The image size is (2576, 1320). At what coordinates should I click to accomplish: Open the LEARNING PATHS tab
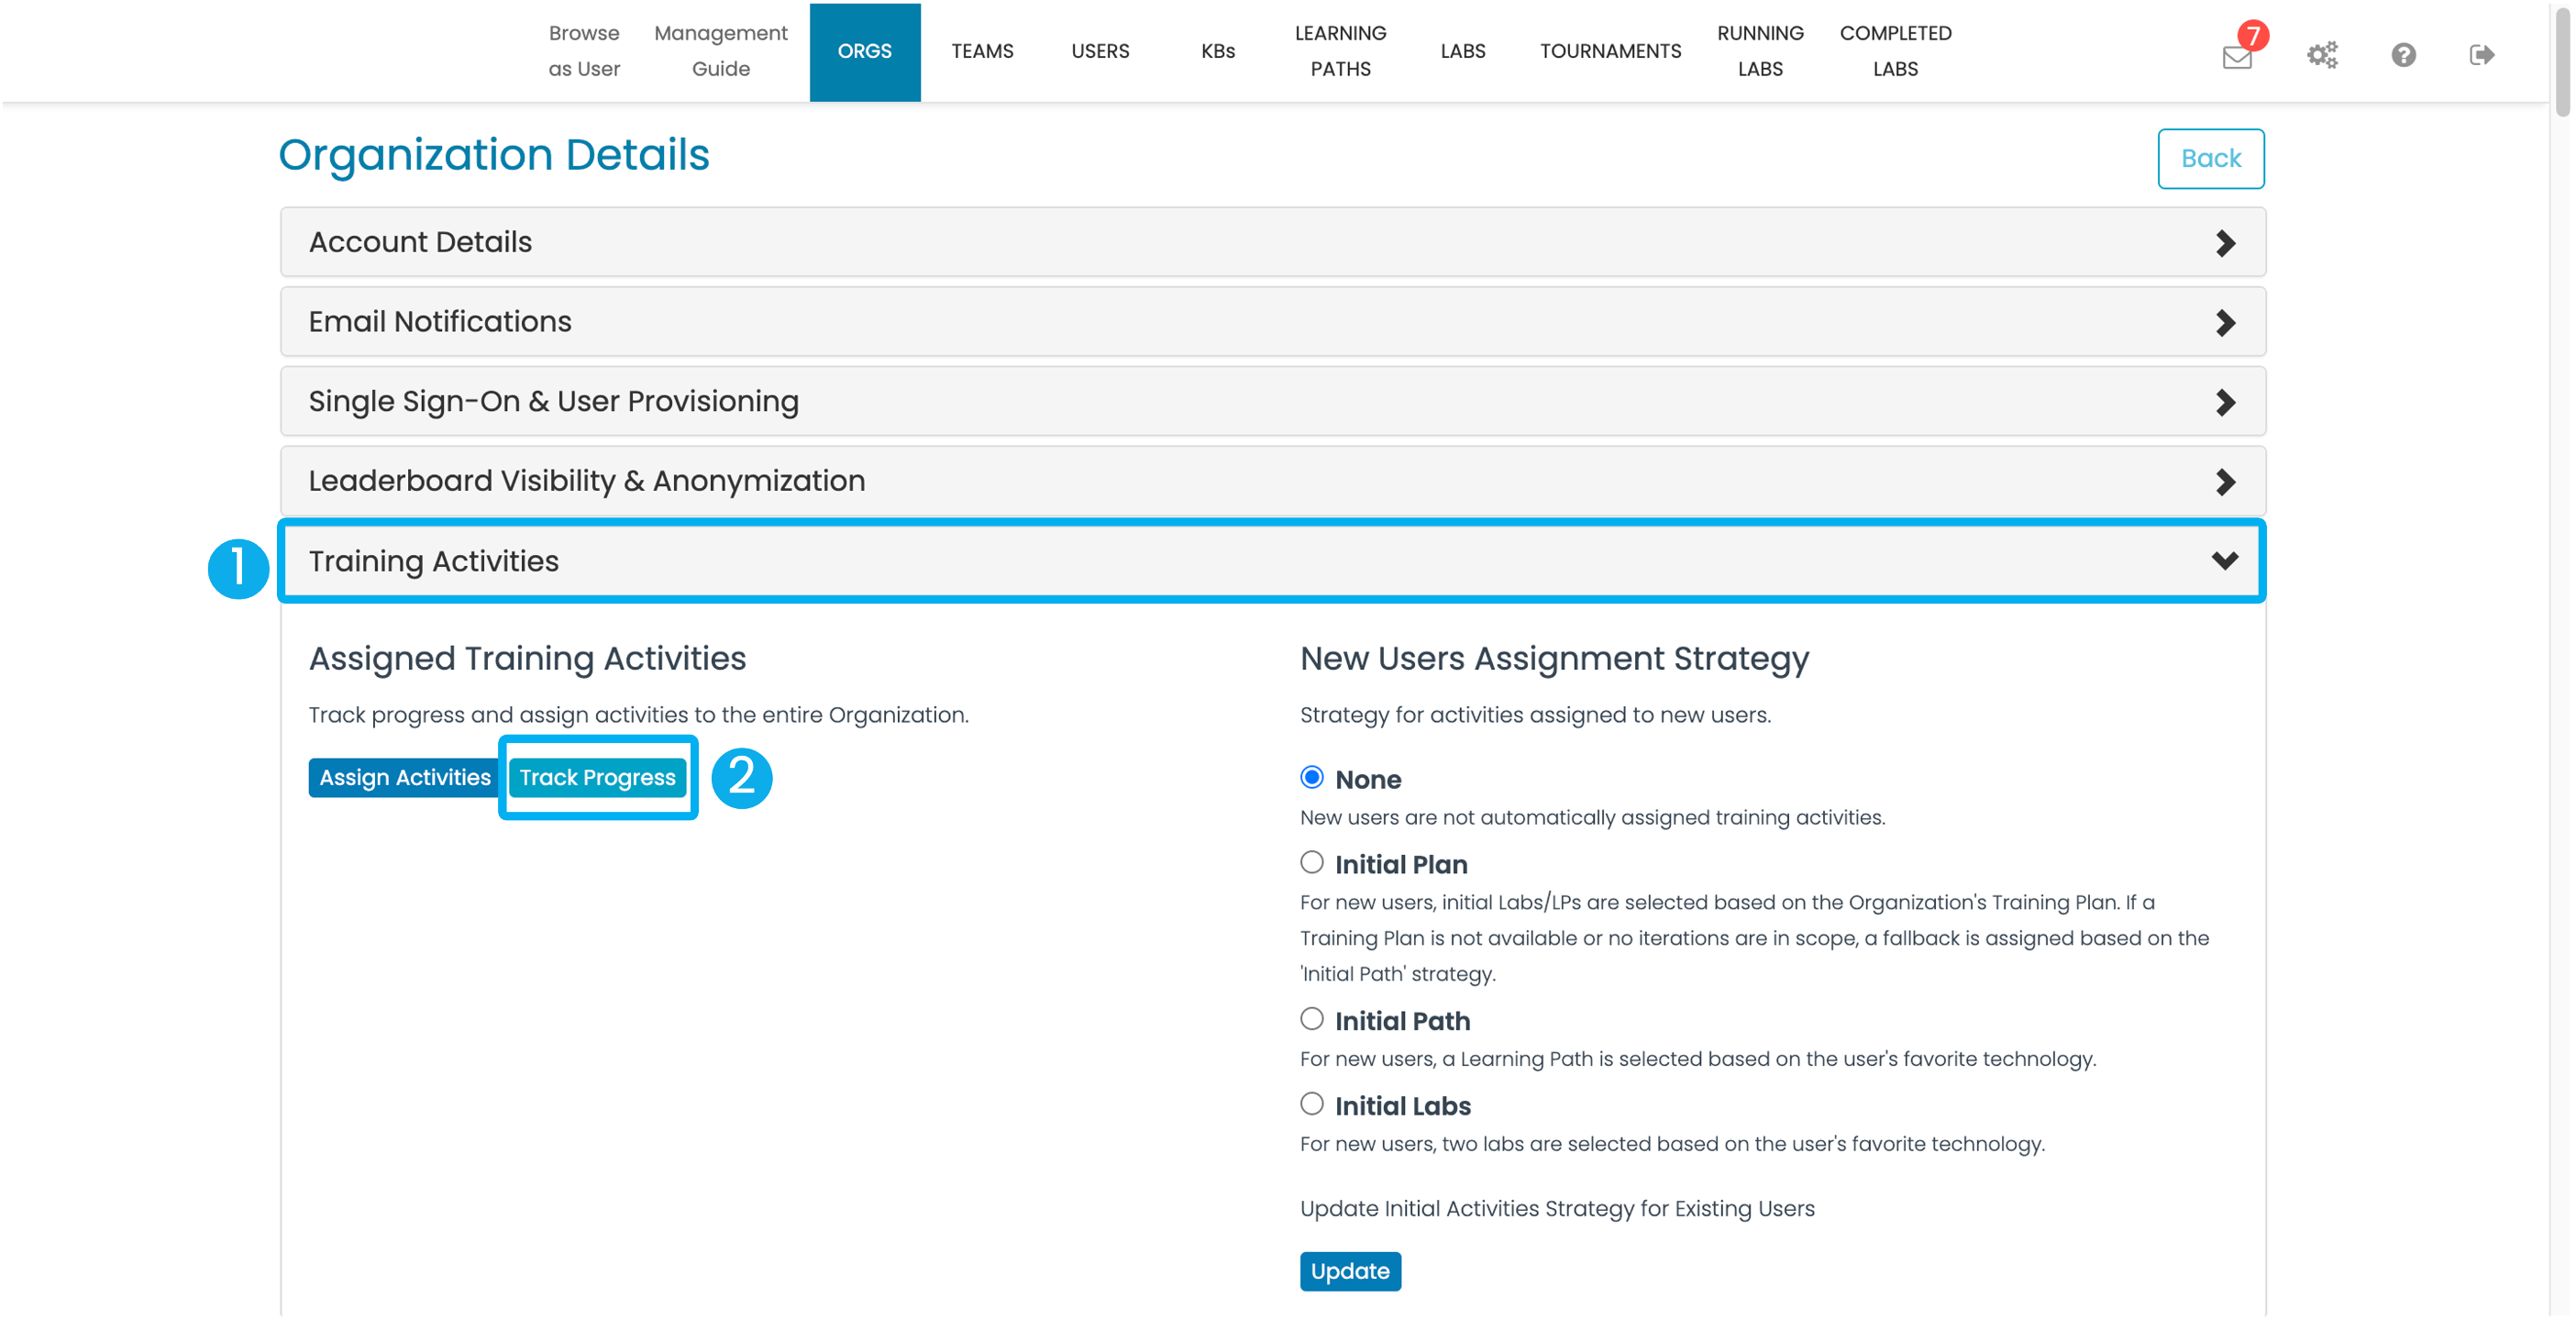pyautogui.click(x=1340, y=51)
